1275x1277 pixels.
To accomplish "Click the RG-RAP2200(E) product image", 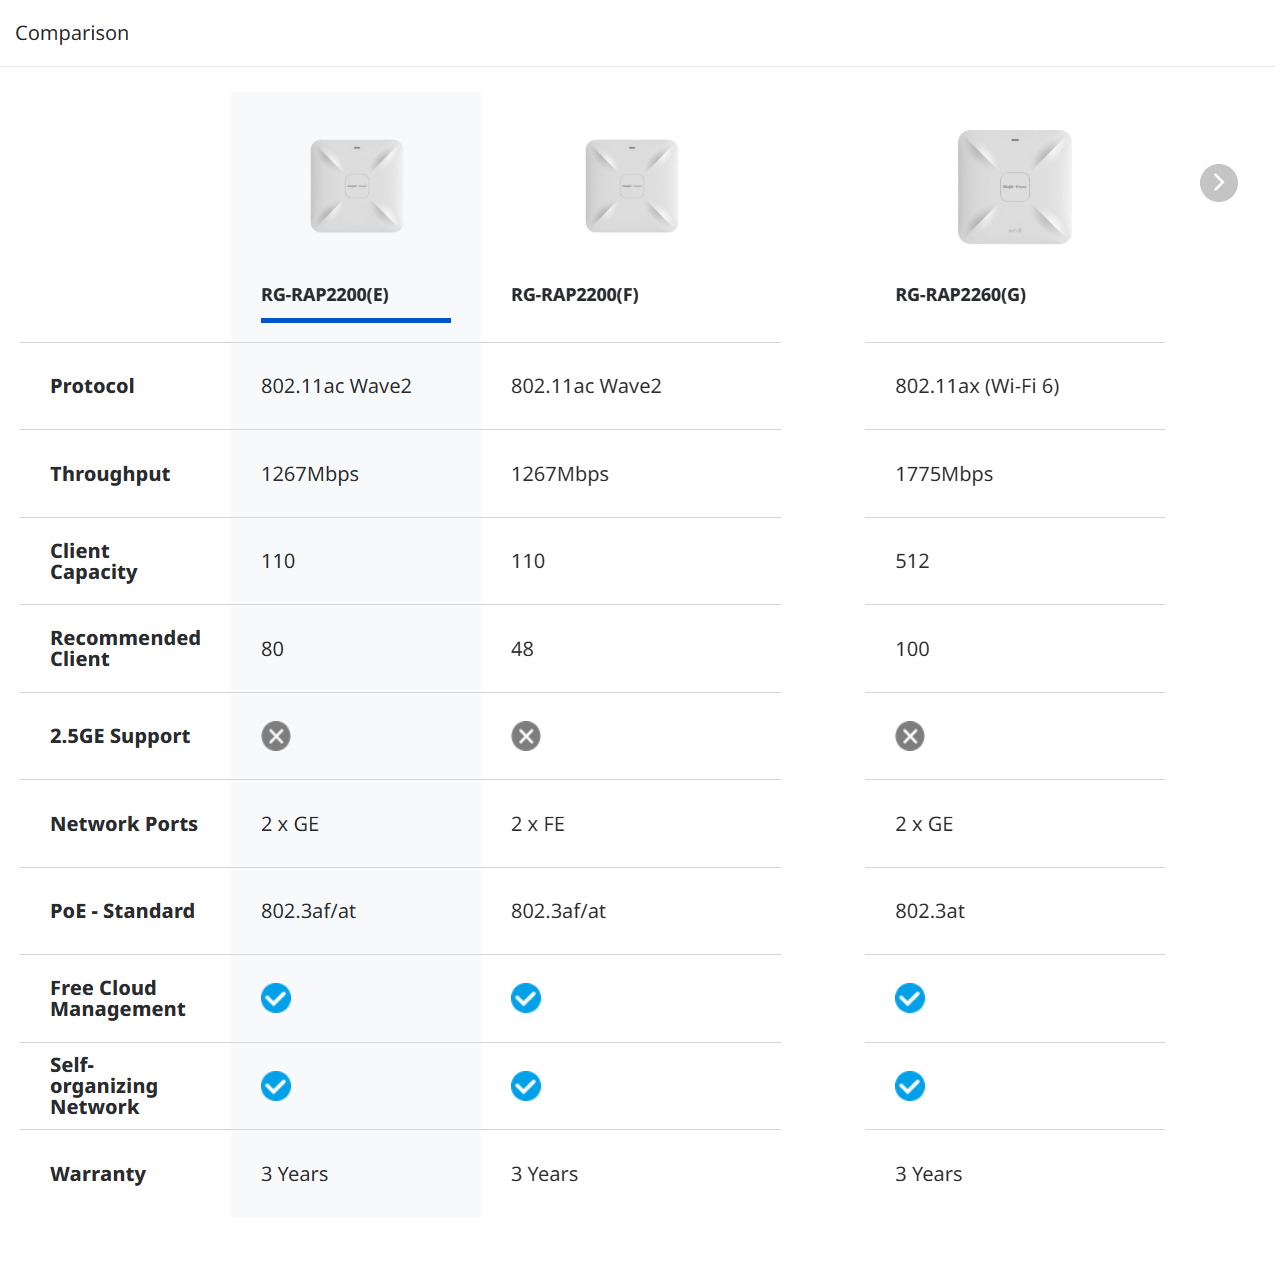I will click(356, 186).
